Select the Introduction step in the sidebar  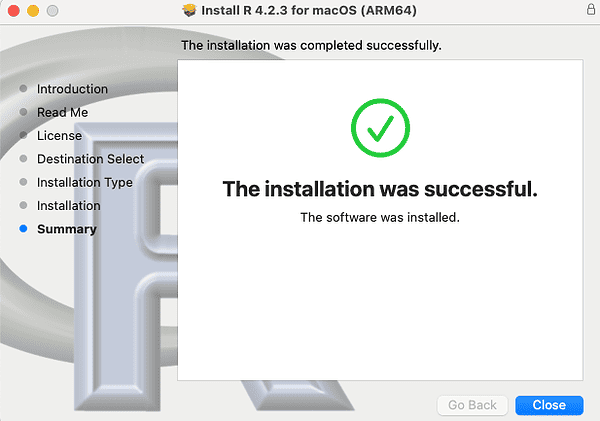click(x=72, y=89)
